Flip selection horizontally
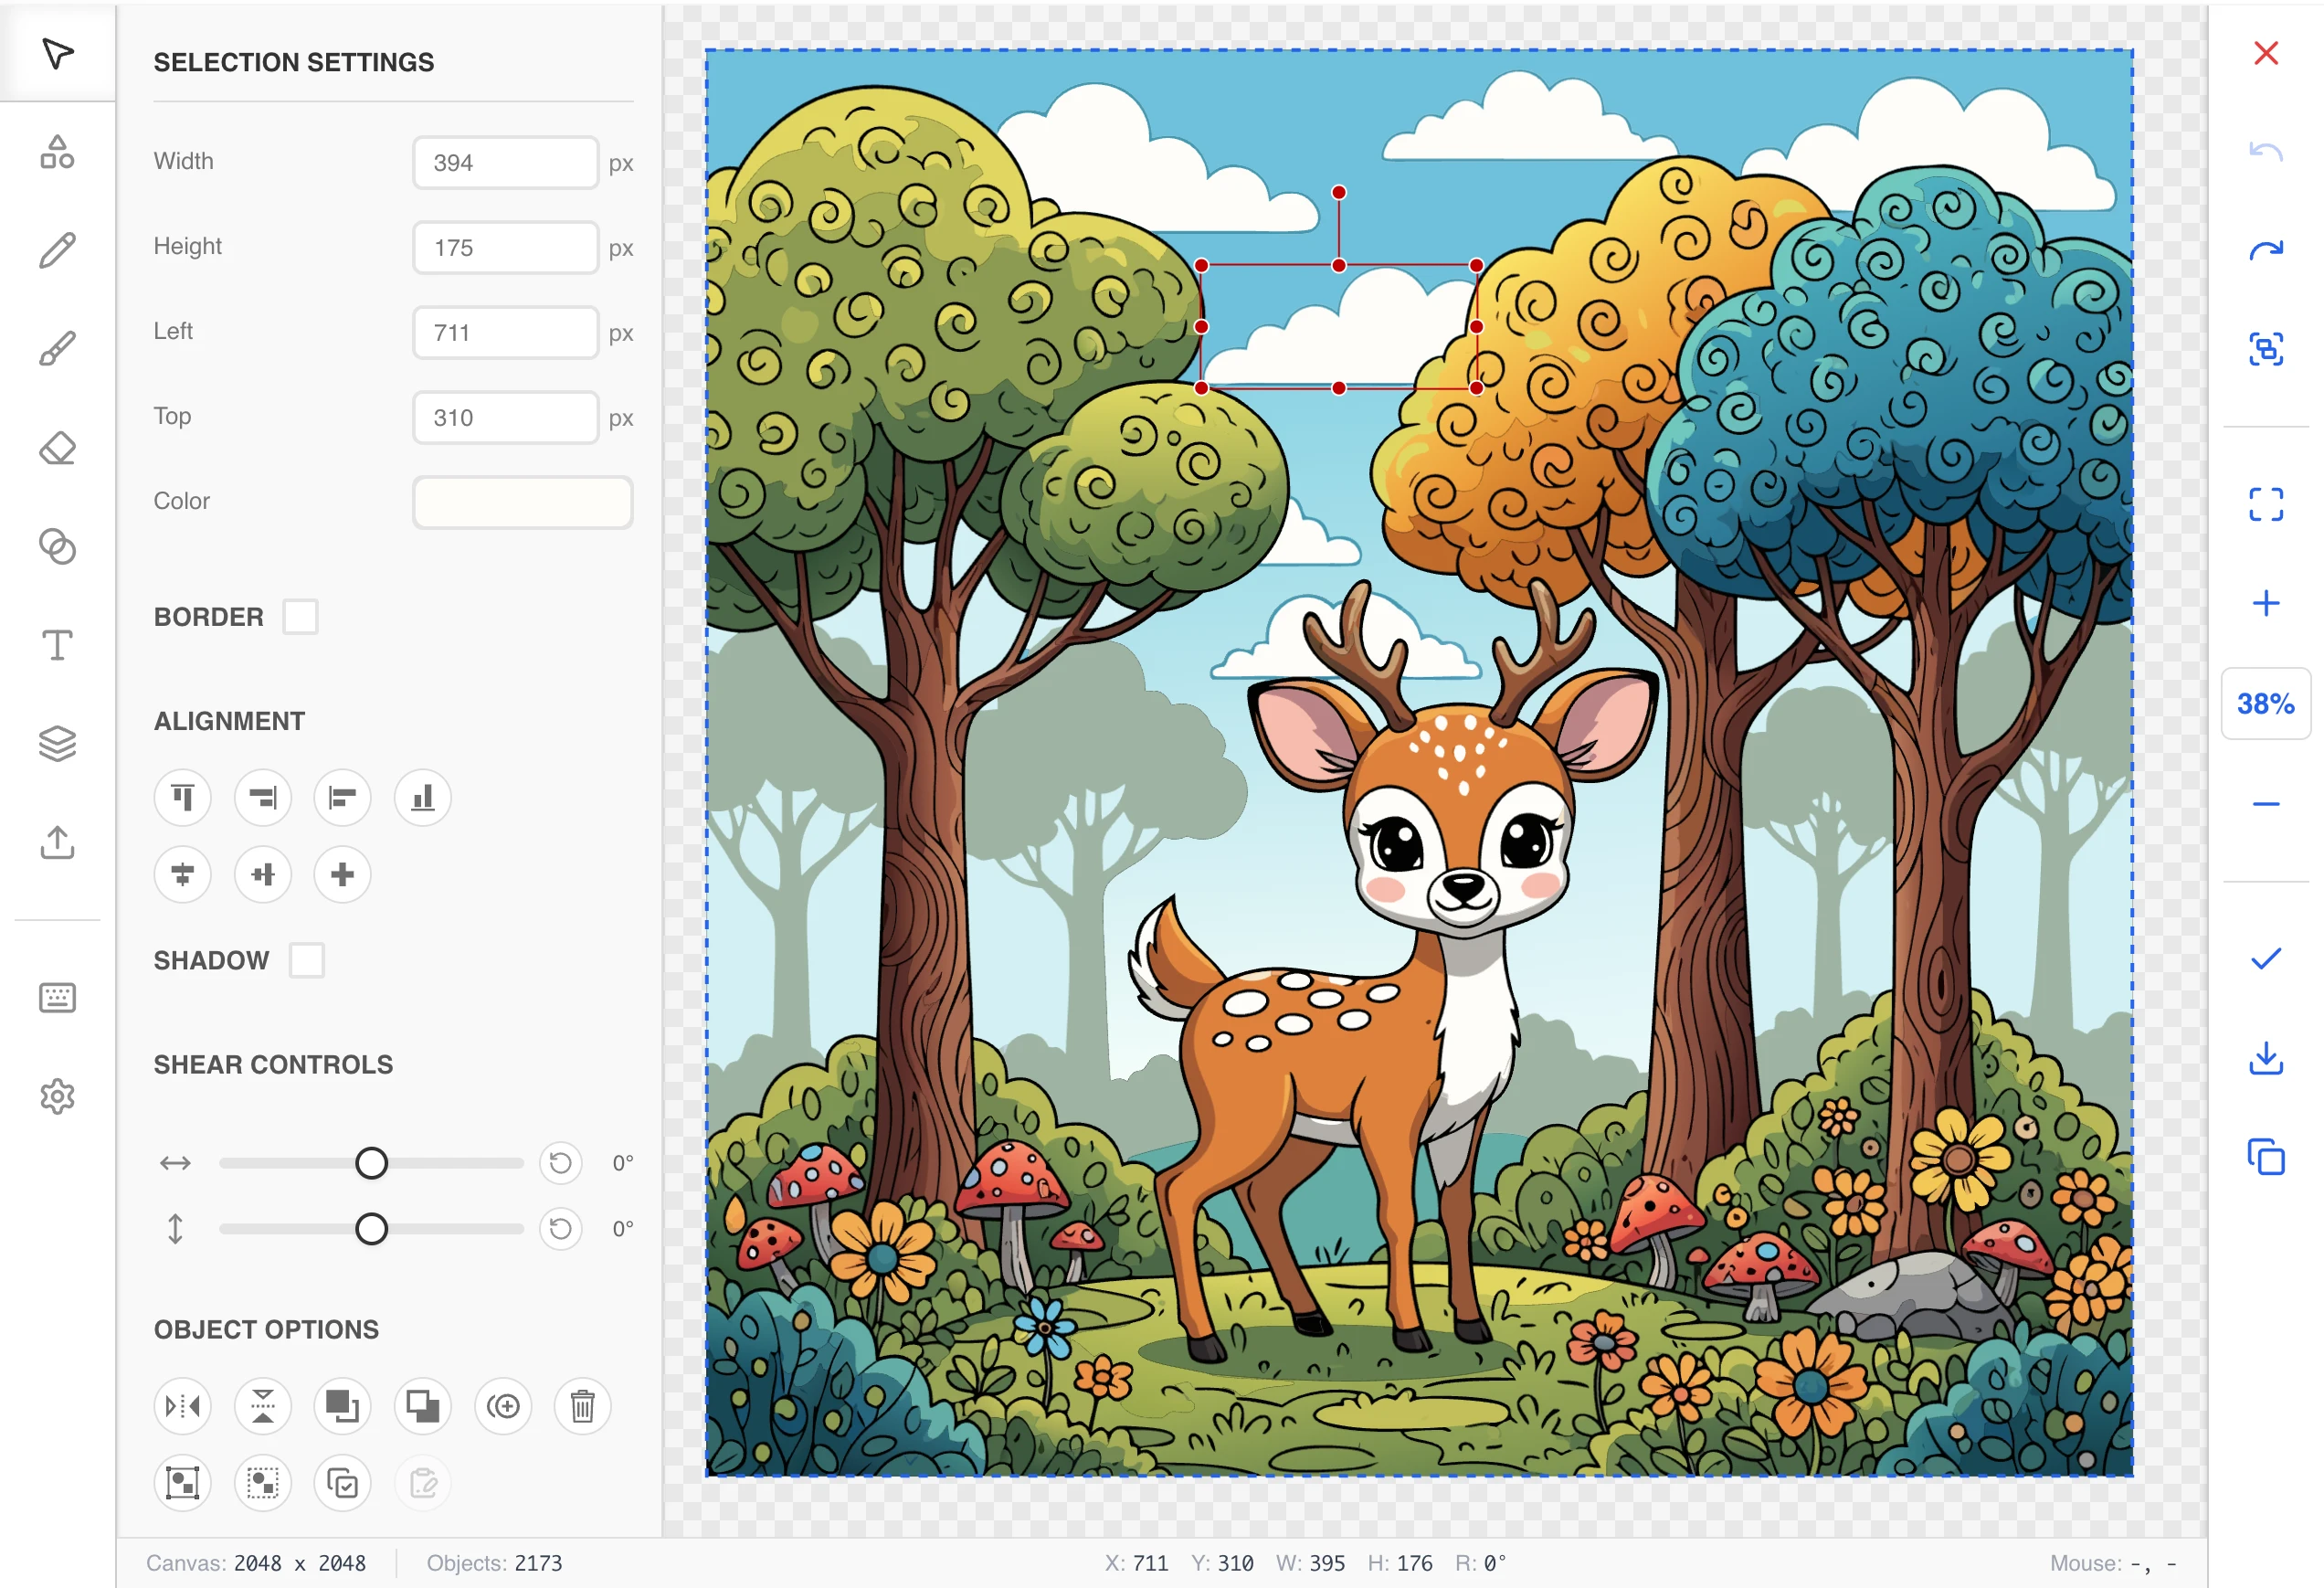Screen dimensions: 2324x1588 pos(183,1406)
